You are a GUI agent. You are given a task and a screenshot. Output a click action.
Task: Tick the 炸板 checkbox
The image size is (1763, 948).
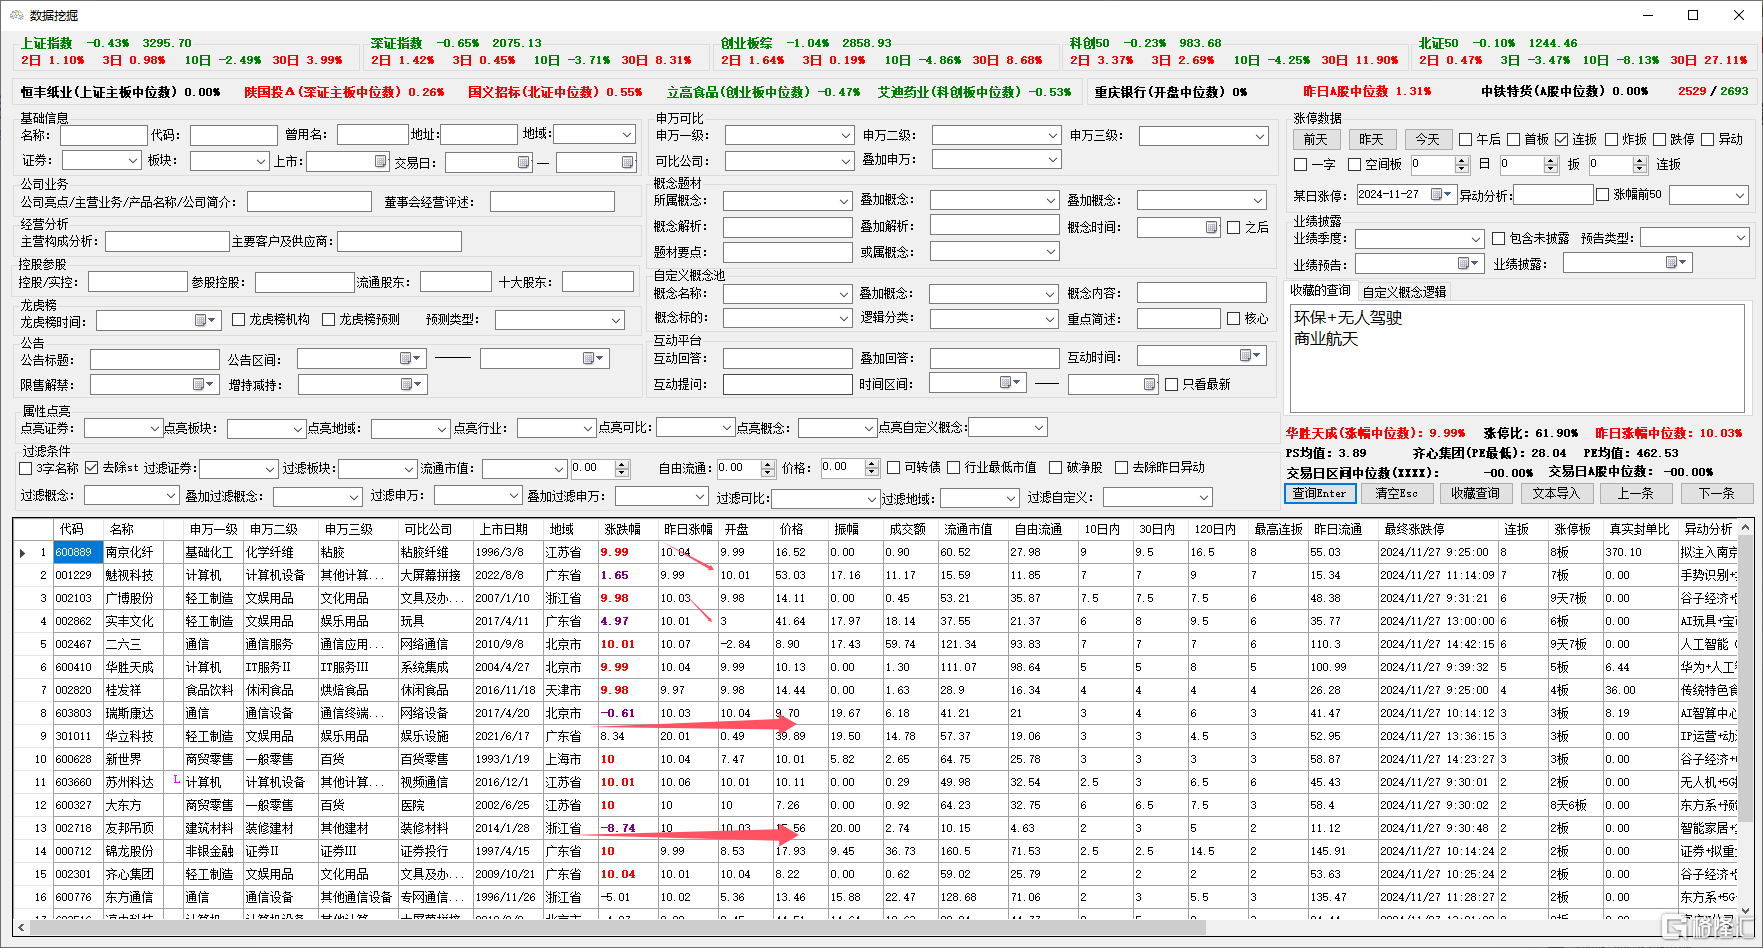(x=1611, y=140)
